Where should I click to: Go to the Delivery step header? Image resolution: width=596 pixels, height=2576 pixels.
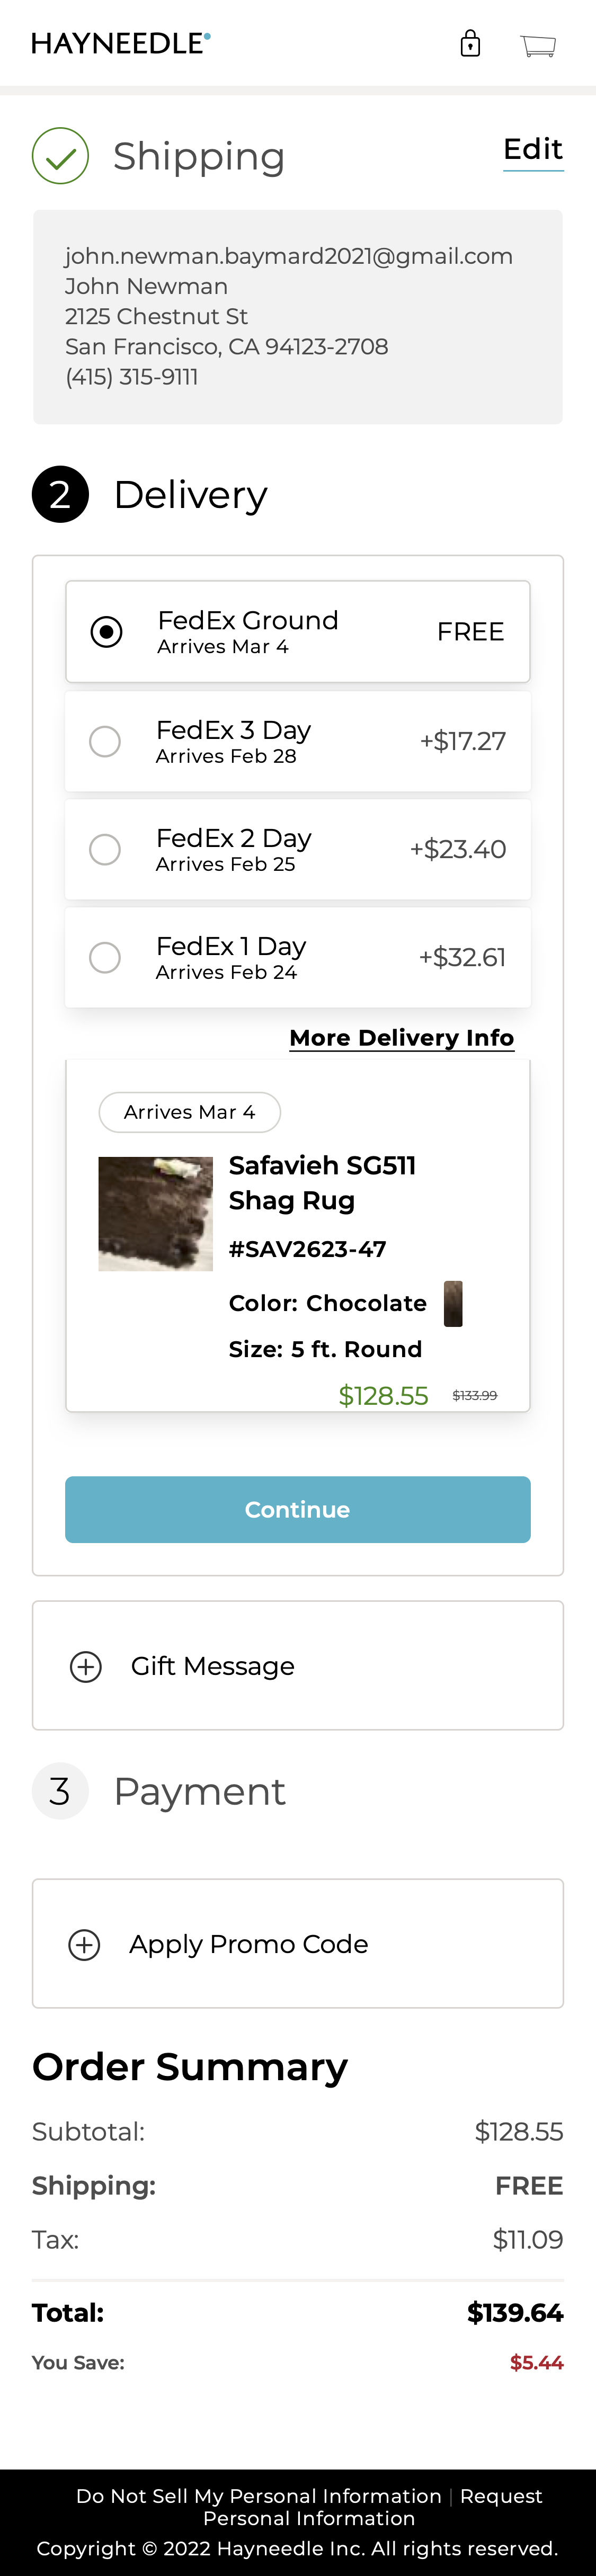point(191,493)
